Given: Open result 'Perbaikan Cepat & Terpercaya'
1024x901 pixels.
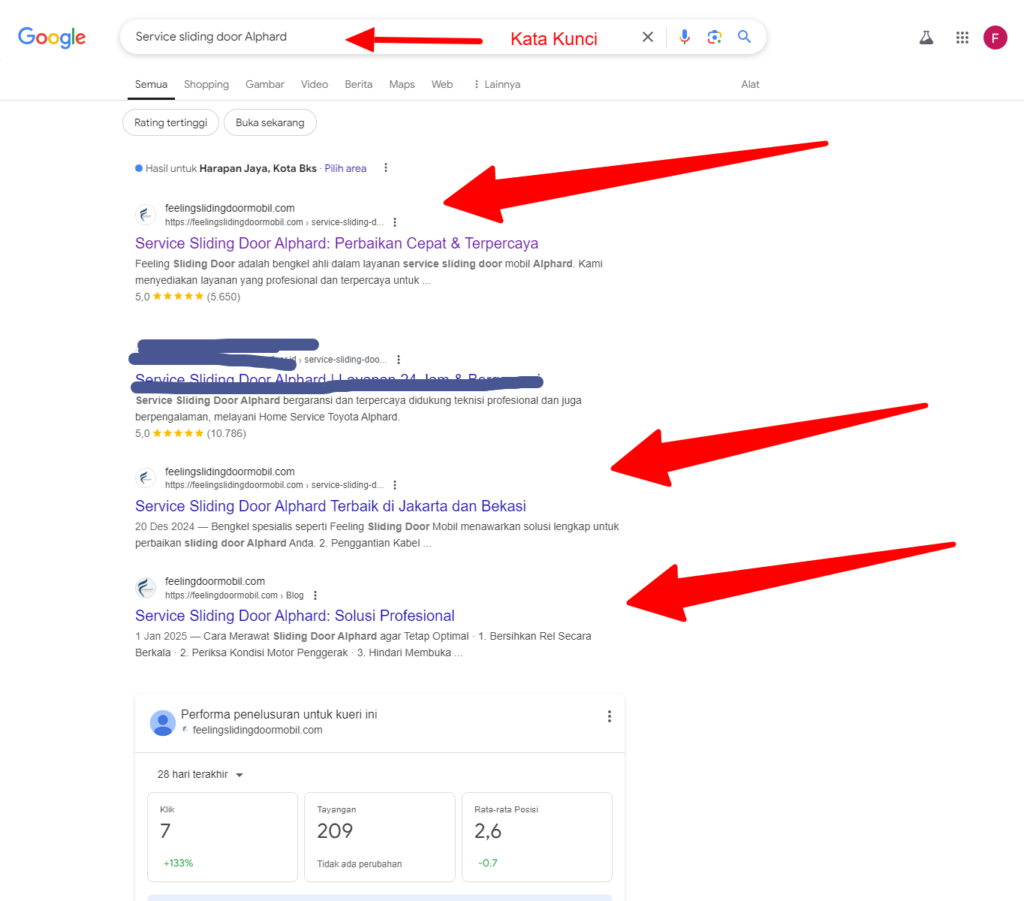Looking at the screenshot, I should coord(337,243).
